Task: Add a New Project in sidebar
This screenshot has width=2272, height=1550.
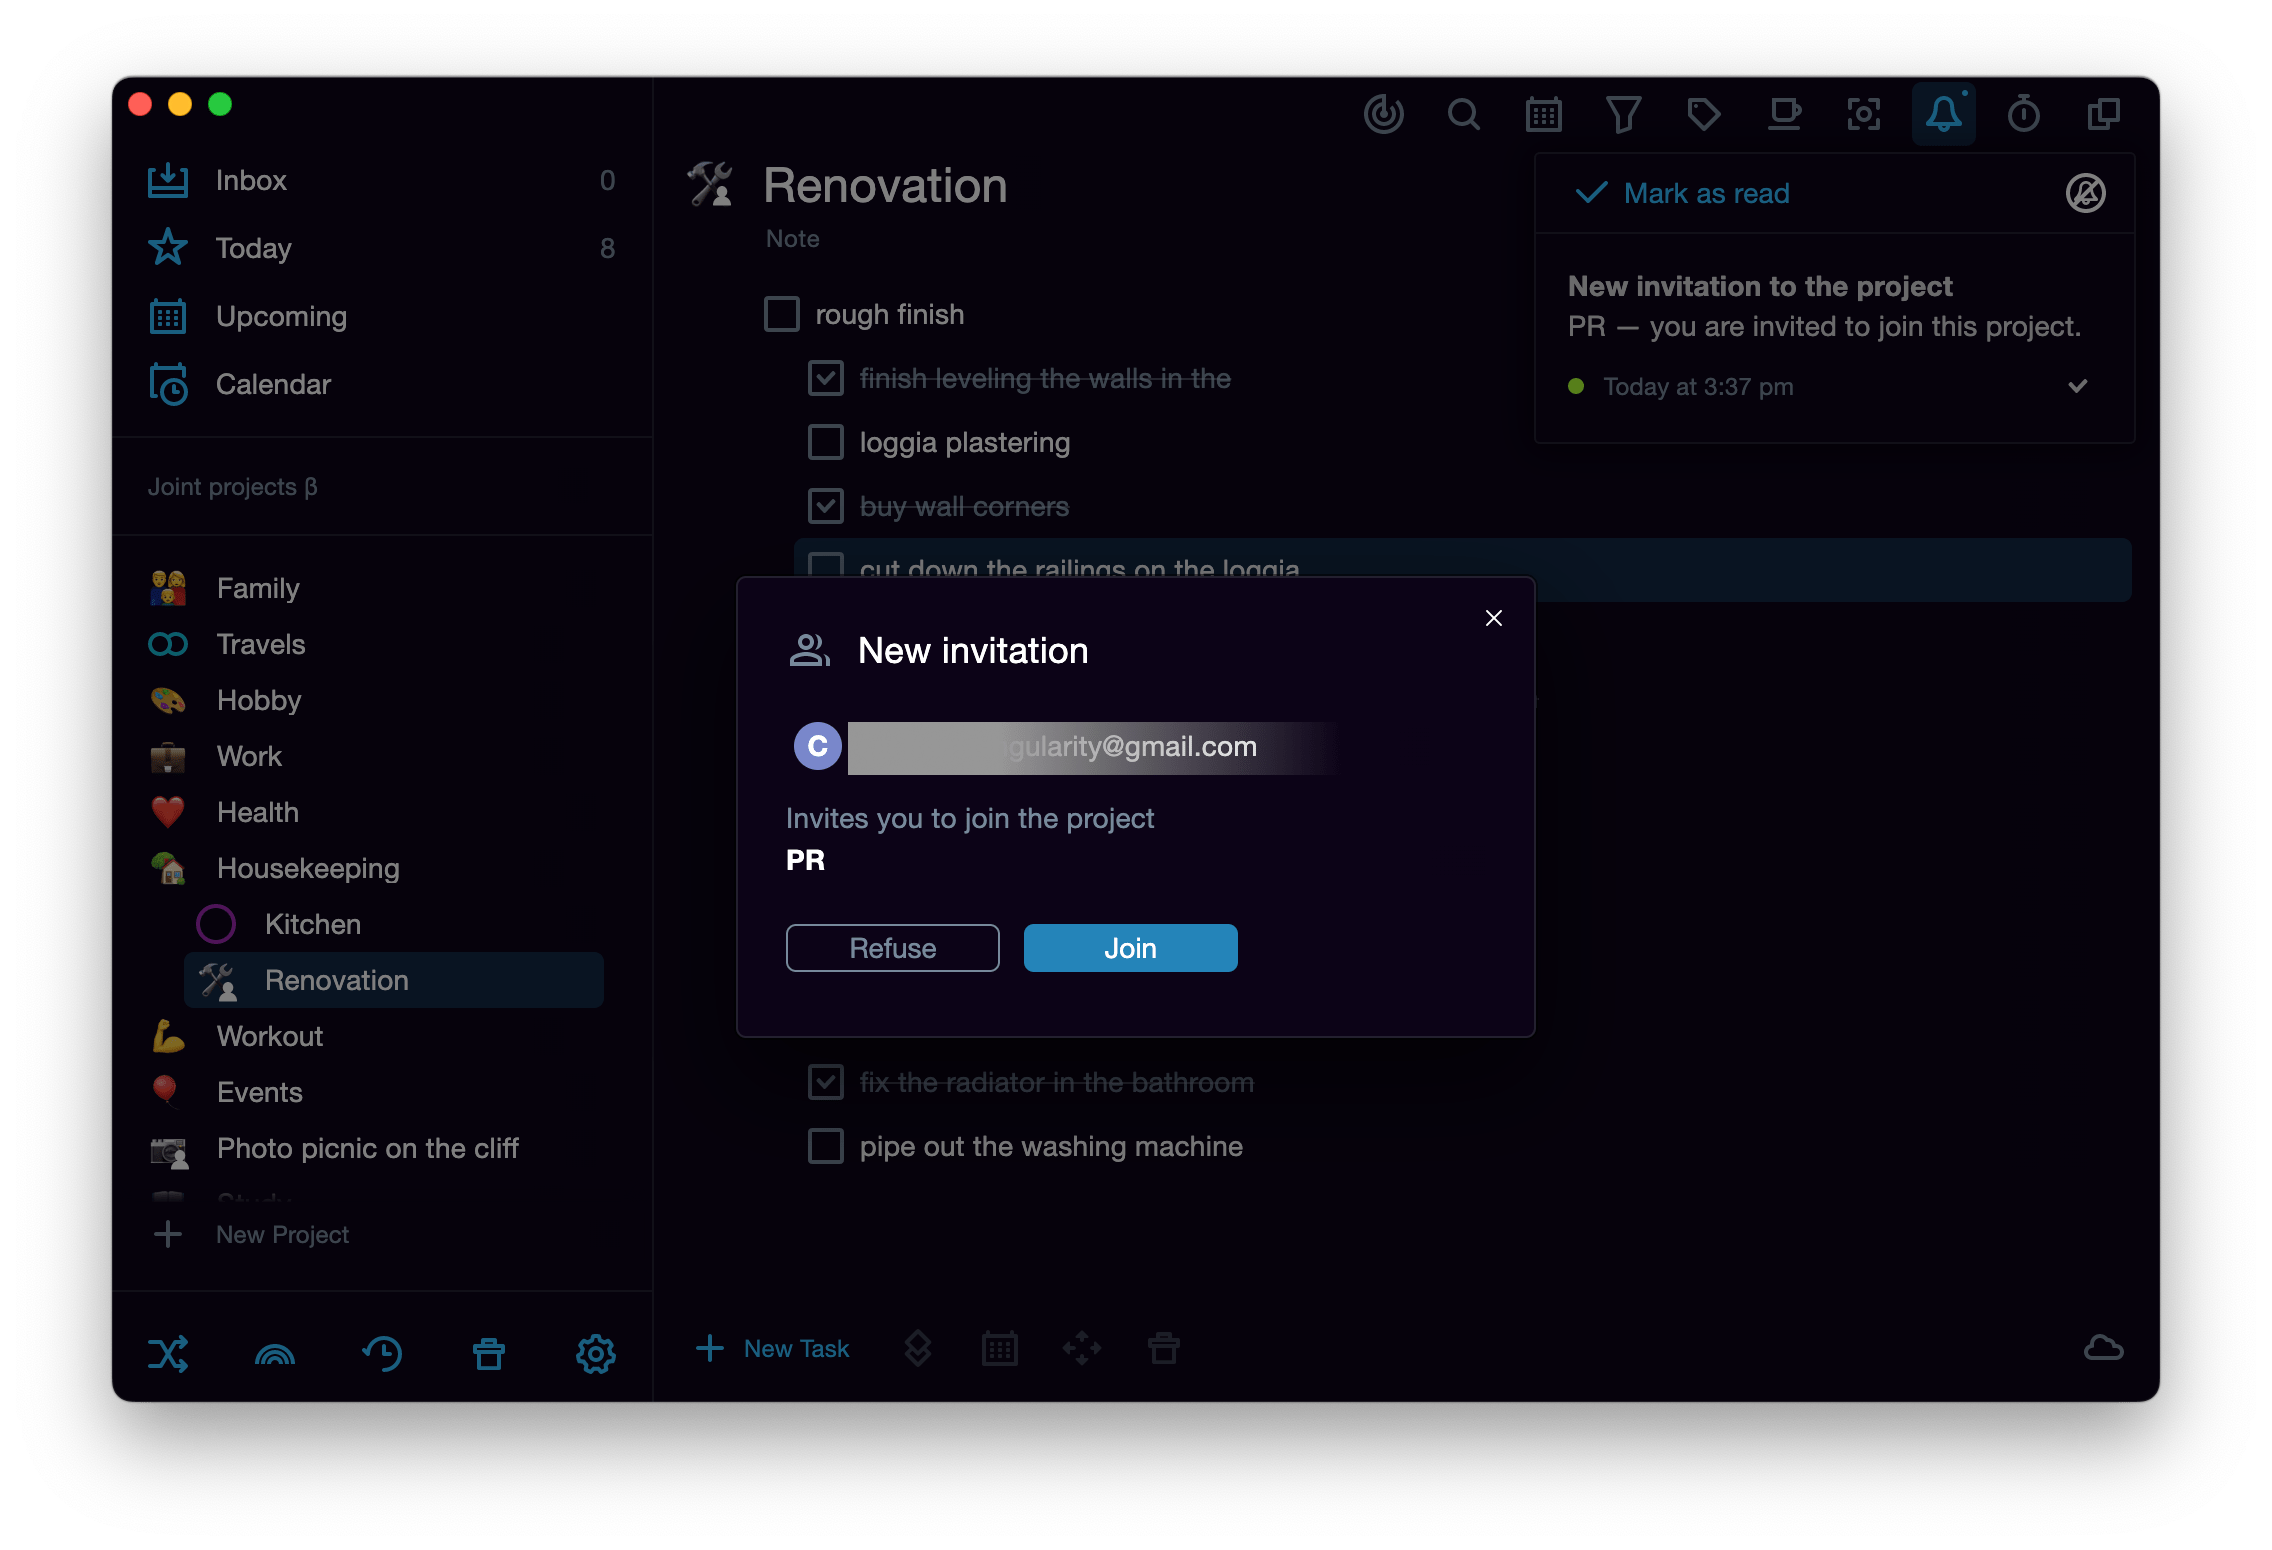Action: 252,1234
